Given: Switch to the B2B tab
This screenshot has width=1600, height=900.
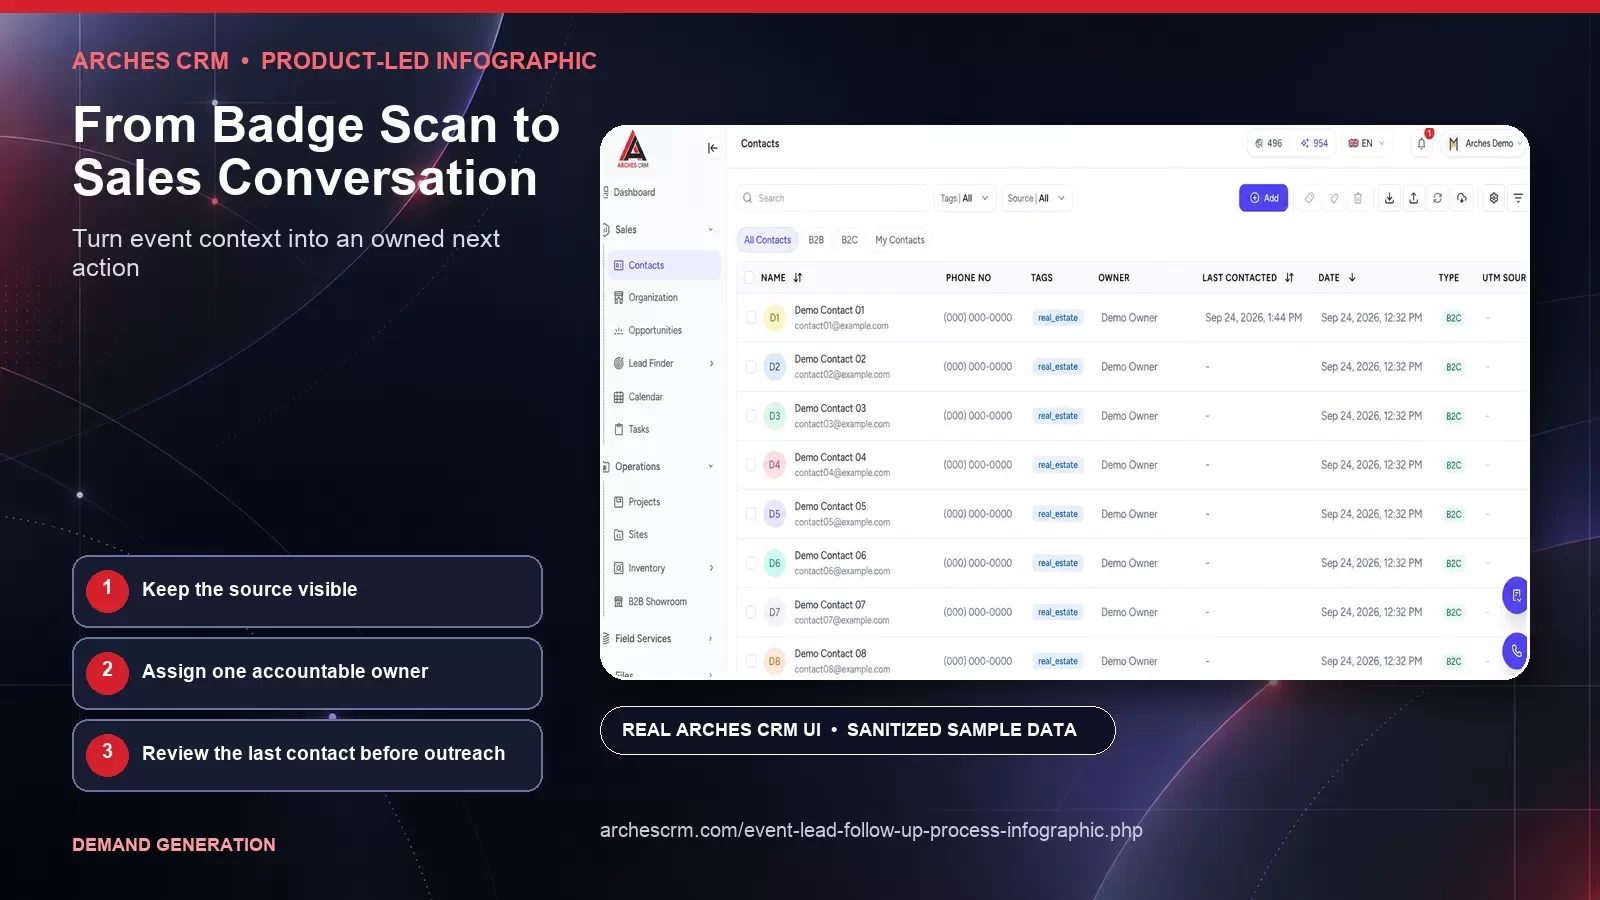Looking at the screenshot, I should tap(816, 240).
